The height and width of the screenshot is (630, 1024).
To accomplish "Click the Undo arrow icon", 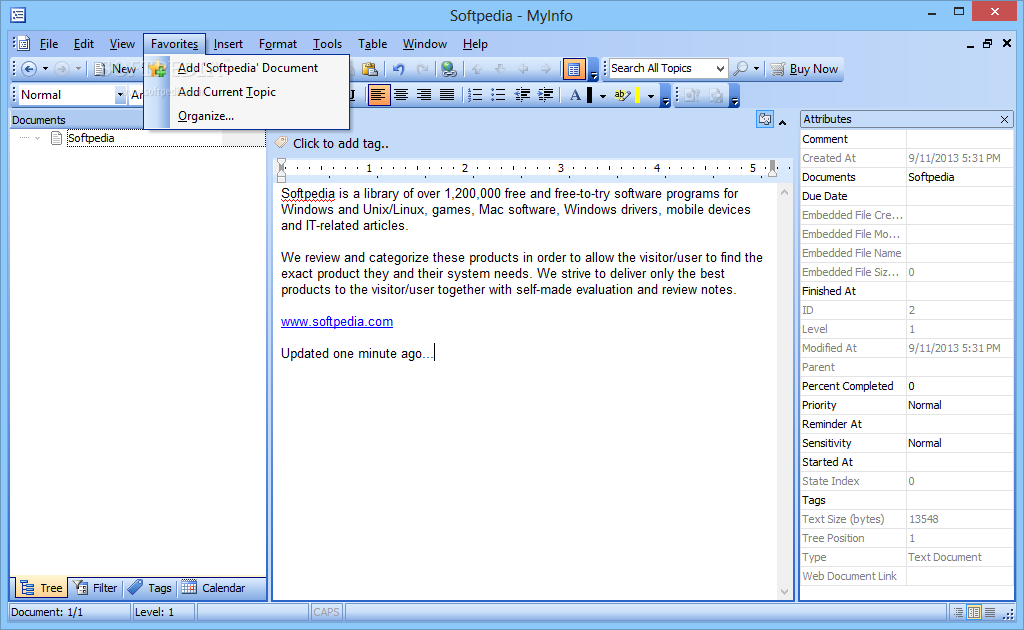I will click(398, 69).
